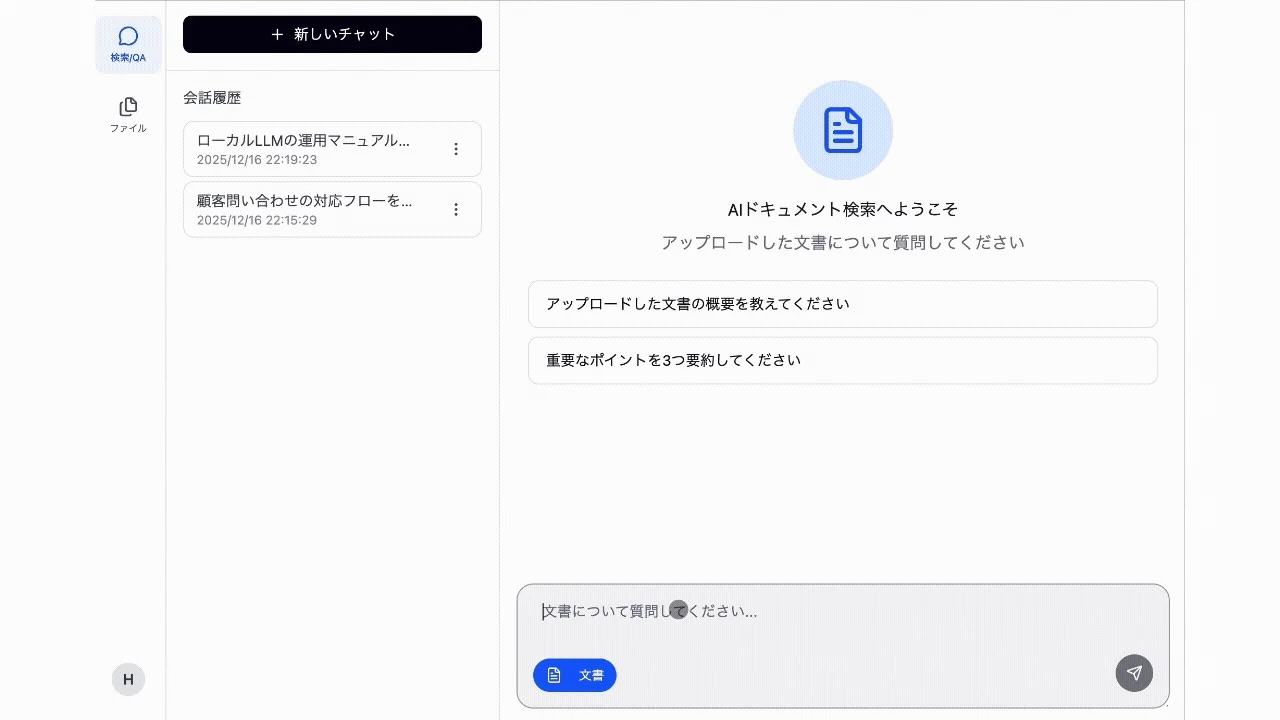
Task: Click the send message paper-plane icon
Action: 1134,673
